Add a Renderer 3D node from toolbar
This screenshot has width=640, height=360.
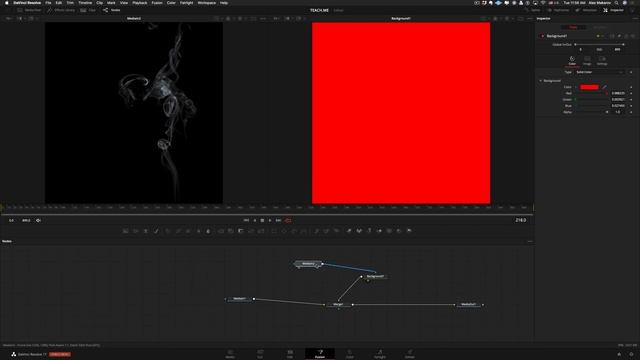[409, 231]
